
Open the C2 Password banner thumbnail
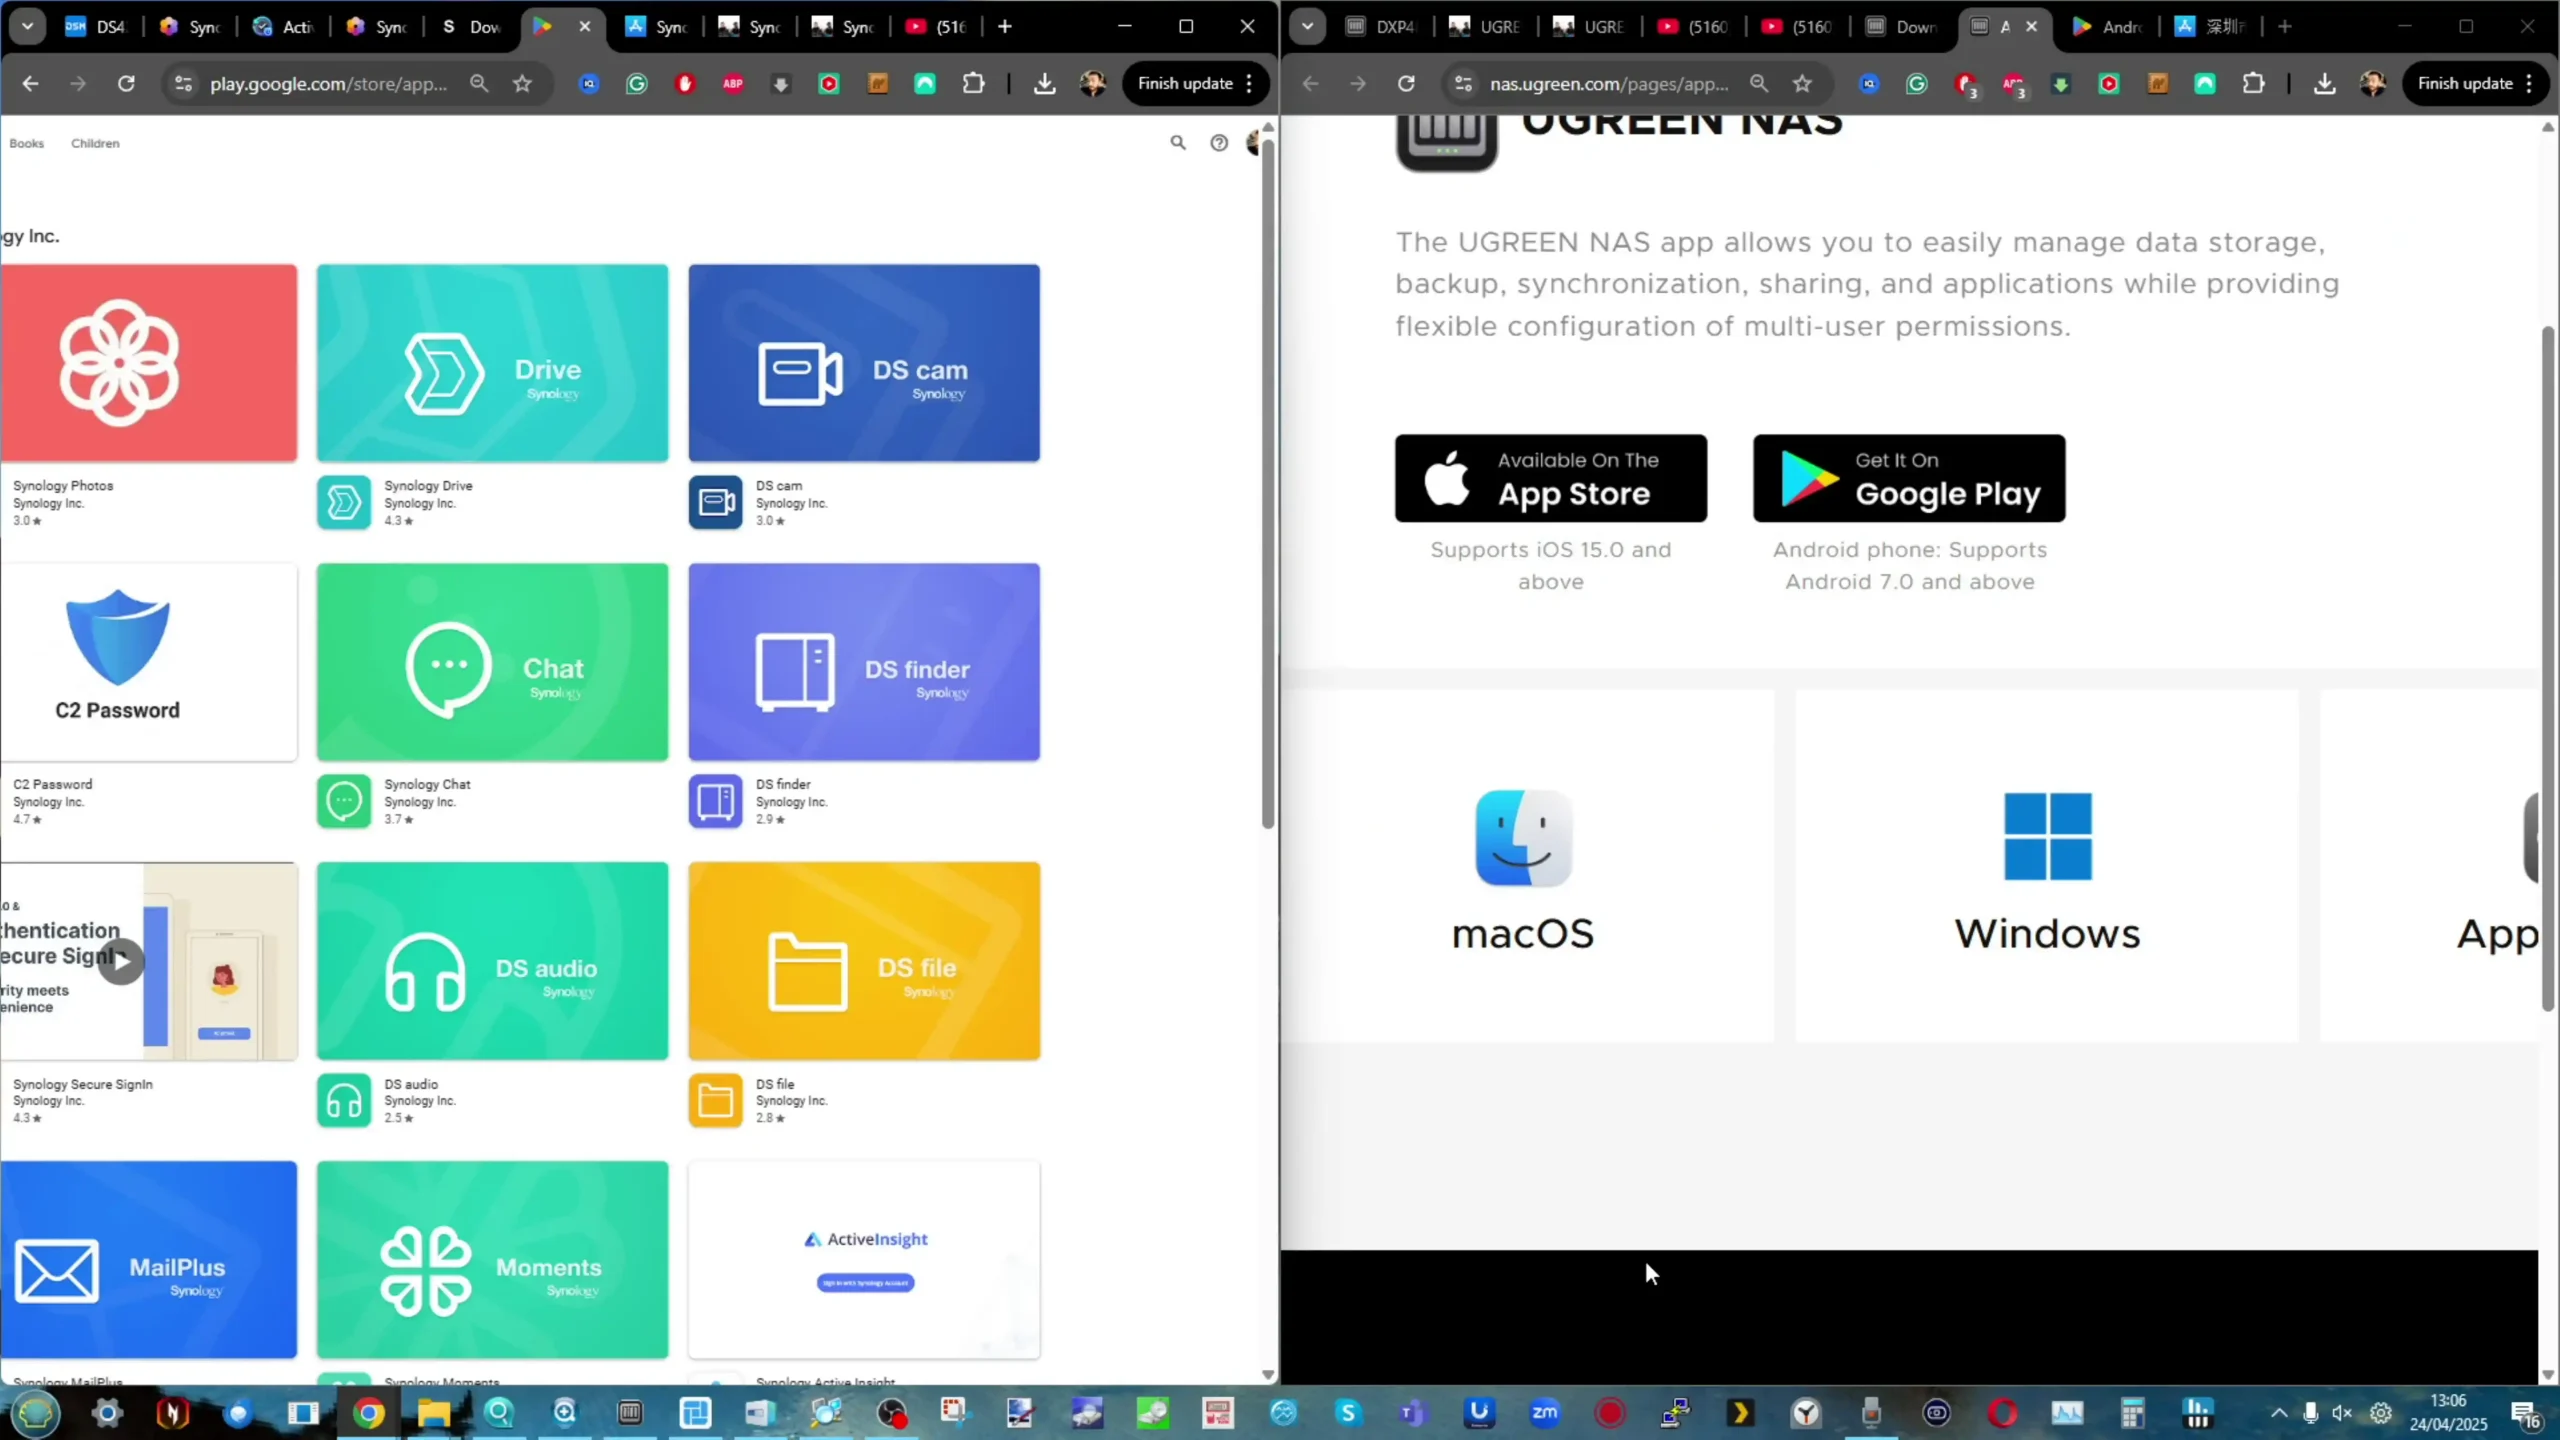coord(149,662)
